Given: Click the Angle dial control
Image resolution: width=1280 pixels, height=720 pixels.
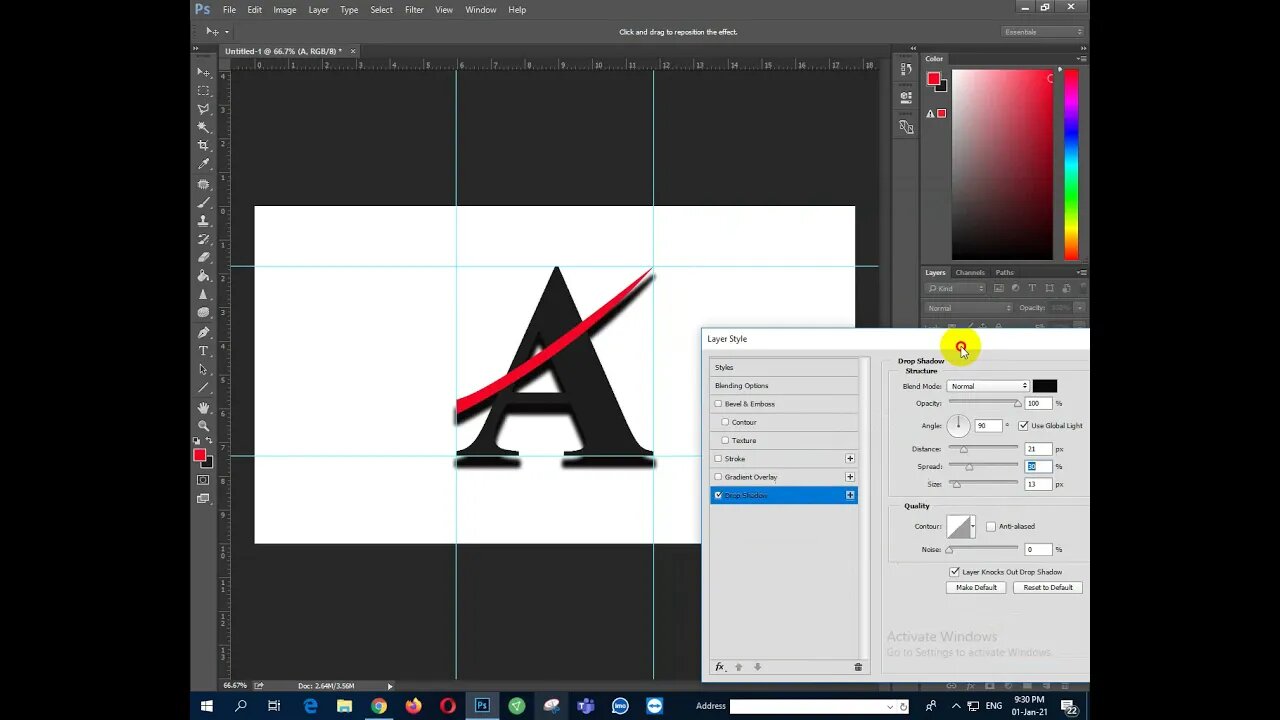Looking at the screenshot, I should (958, 426).
